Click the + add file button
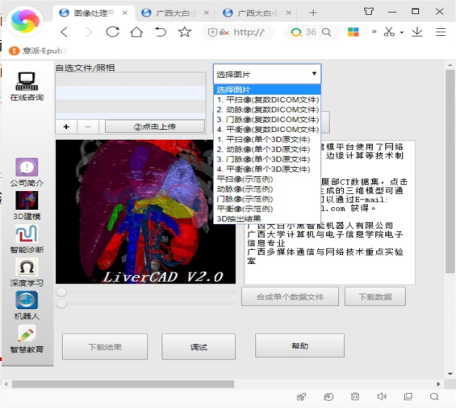 tap(66, 127)
